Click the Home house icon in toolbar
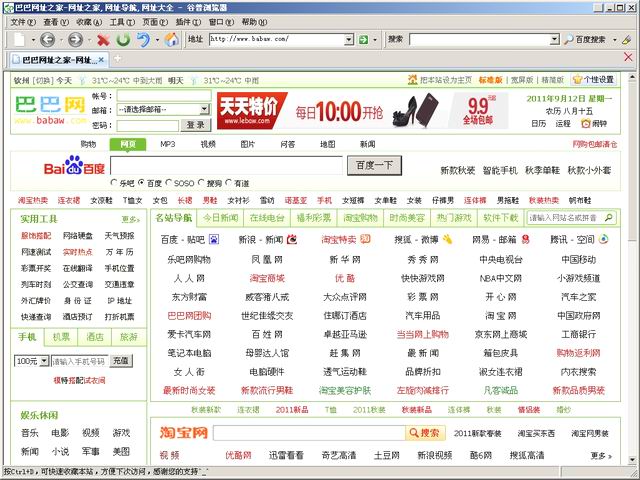640x480 pixels. pyautogui.click(x=171, y=40)
